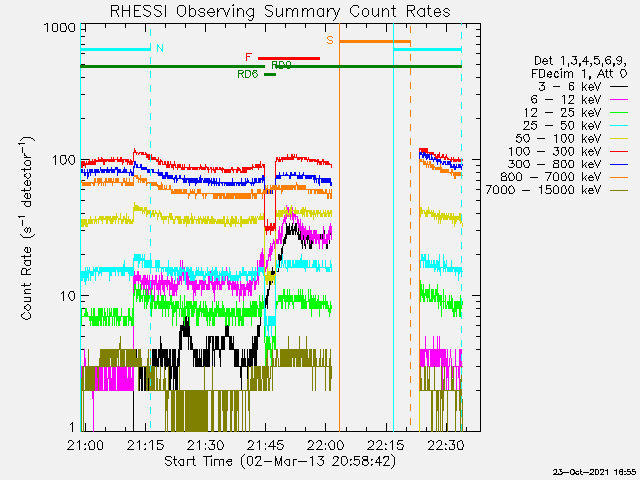
Task: Click the yellow 50 - 100 keV legend line
Action: point(619,139)
